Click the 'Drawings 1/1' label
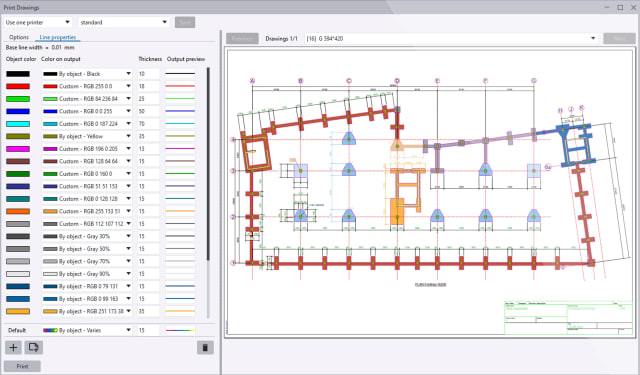 pos(281,38)
